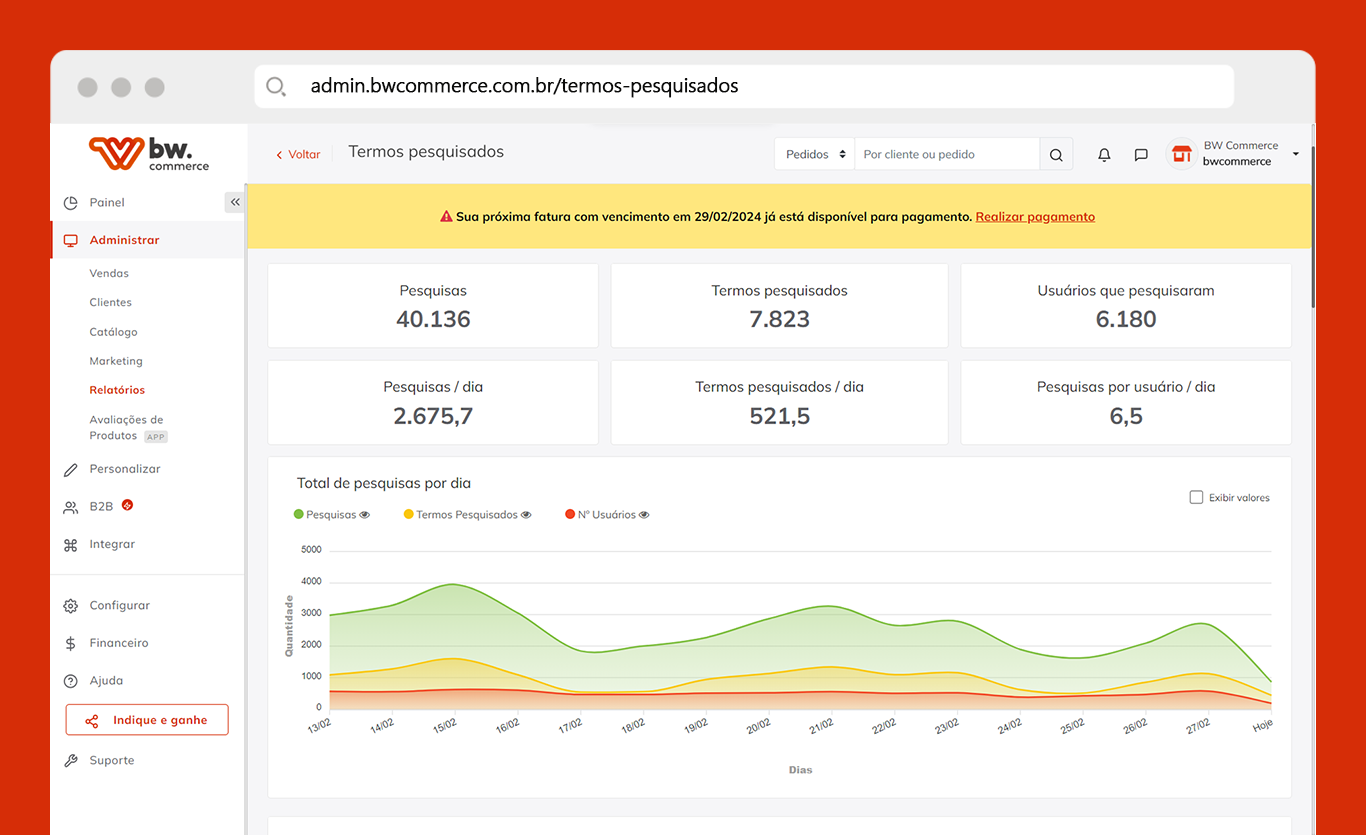Click the Usuários que pesquisaram 6.180 card
The image size is (1366, 835).
tap(1126, 306)
